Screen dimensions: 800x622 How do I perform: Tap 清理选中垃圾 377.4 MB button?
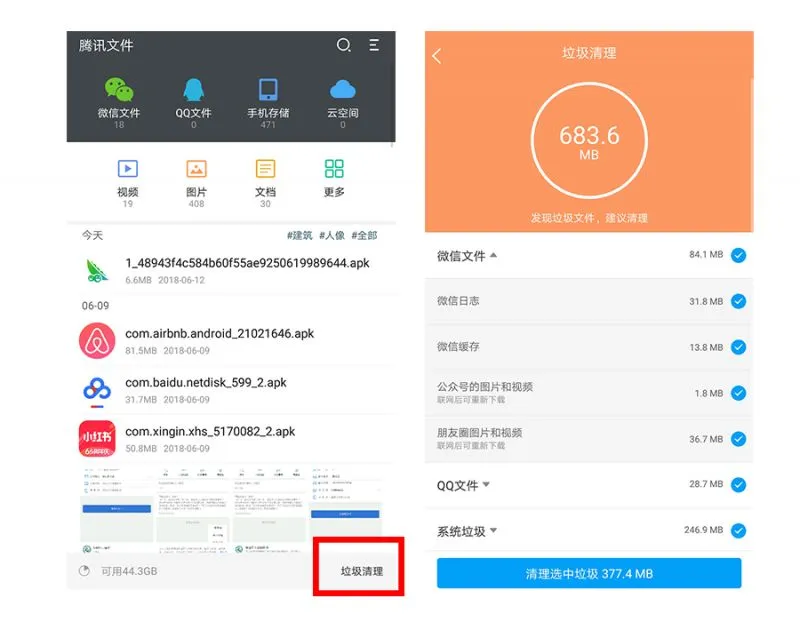(x=589, y=573)
